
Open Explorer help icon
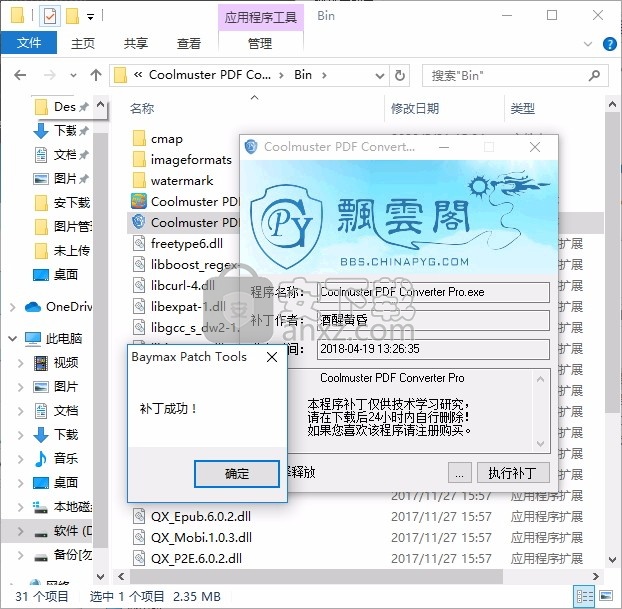point(609,44)
